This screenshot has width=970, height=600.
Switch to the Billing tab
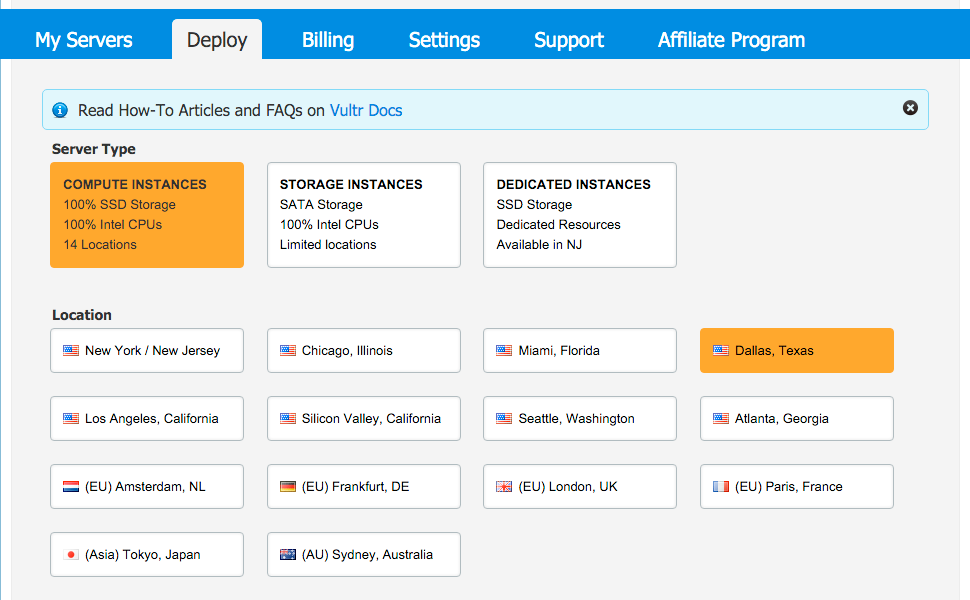[x=328, y=40]
